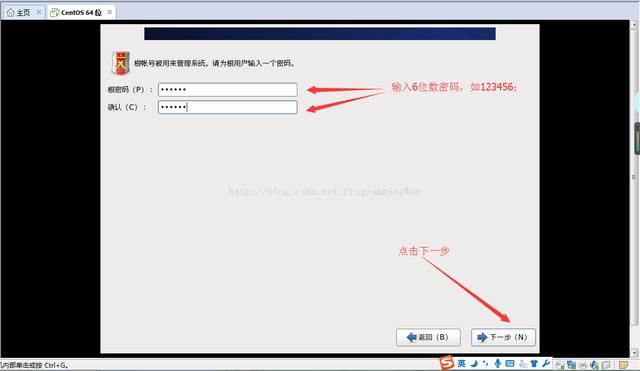
Task: Close the 主页 tab
Action: pyautogui.click(x=39, y=12)
